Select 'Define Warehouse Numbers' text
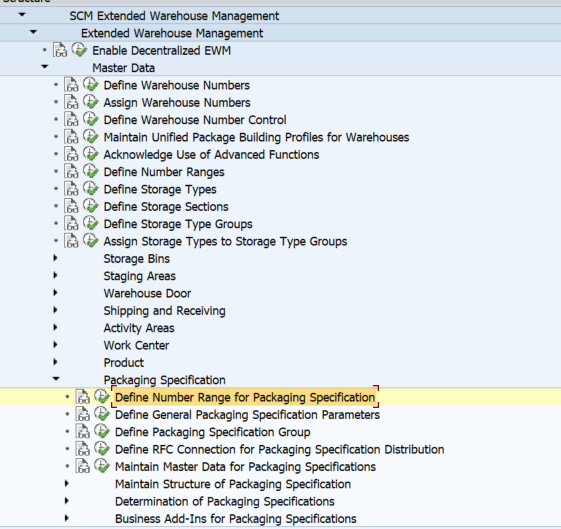This screenshot has width=561, height=529. point(177,85)
